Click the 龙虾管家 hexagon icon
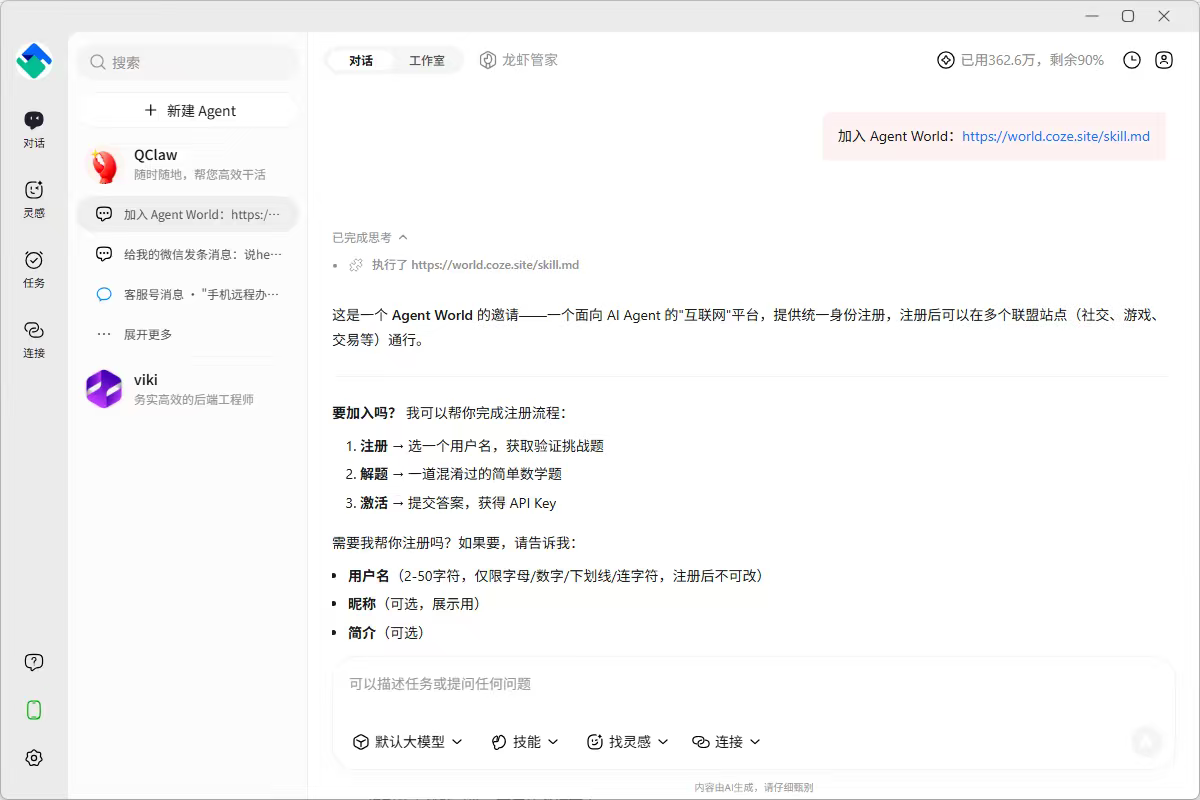The image size is (1200, 800). click(488, 60)
